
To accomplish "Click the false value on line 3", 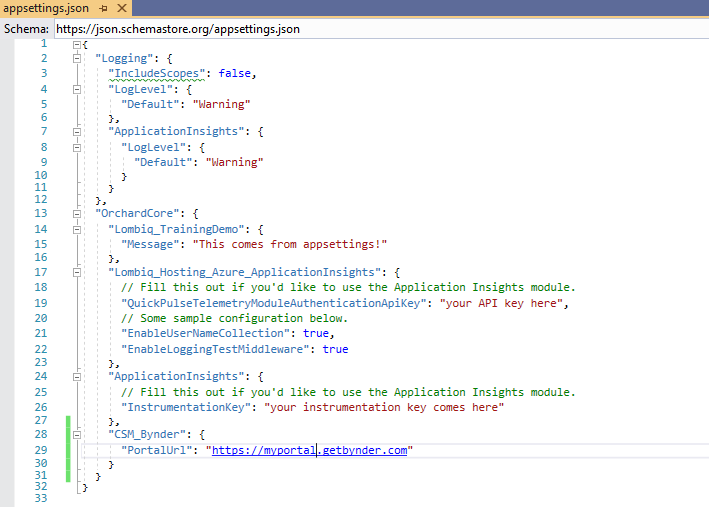I will 235,73.
